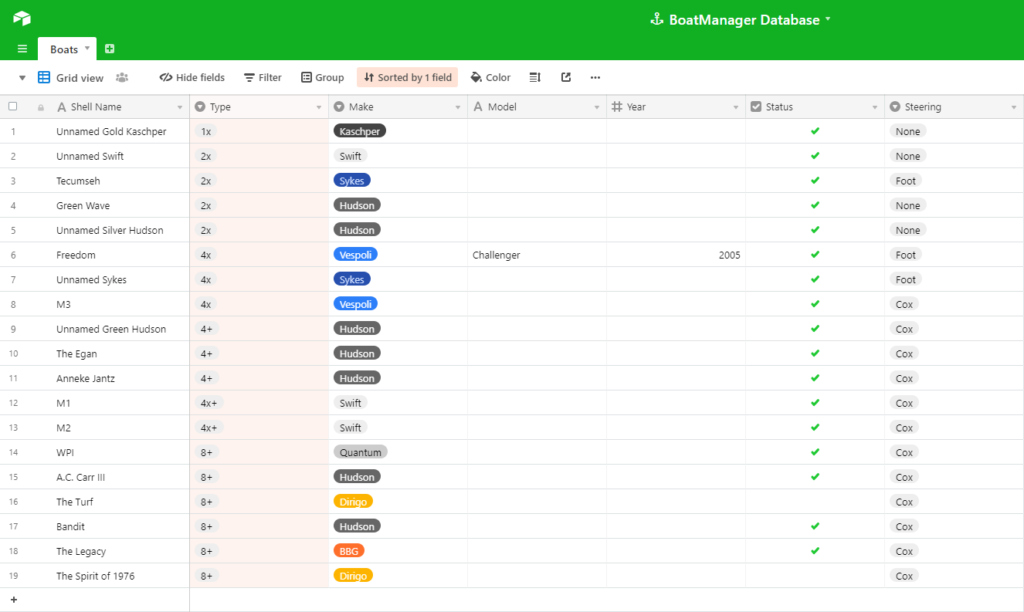The height and width of the screenshot is (612, 1024).
Task: Select the Anneke Jantz shell name
Action: (x=86, y=378)
